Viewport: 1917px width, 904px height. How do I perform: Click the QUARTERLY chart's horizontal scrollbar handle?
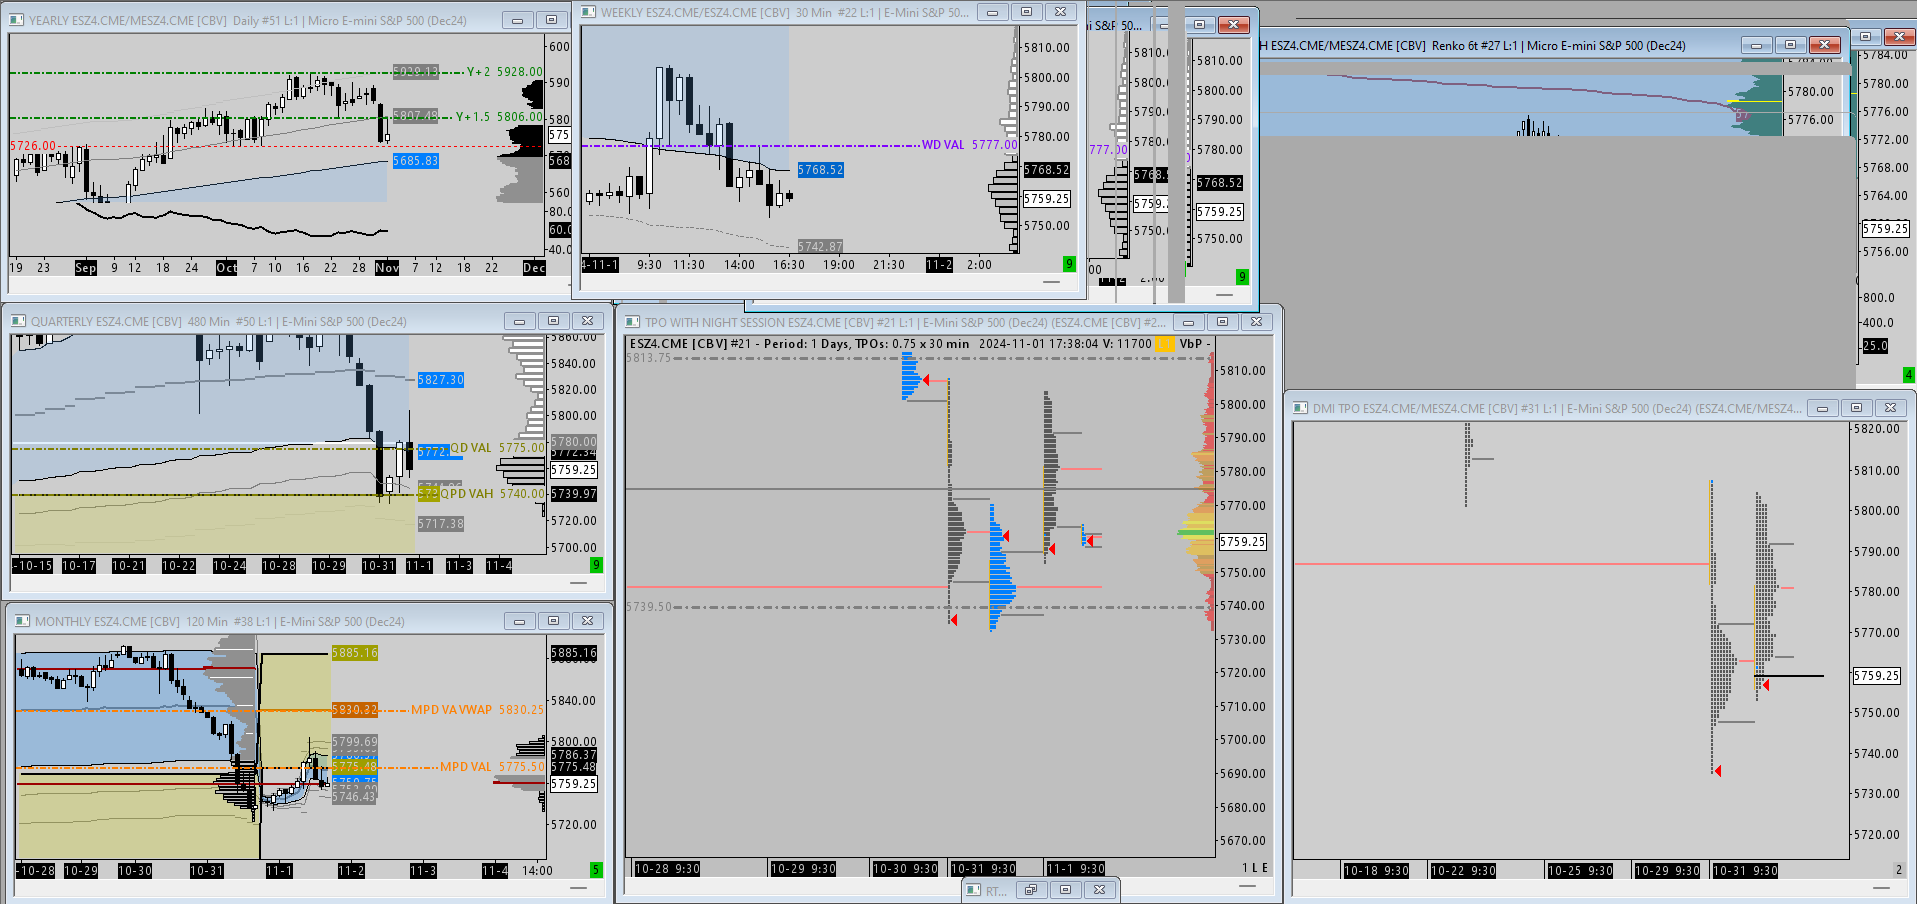pos(579,582)
